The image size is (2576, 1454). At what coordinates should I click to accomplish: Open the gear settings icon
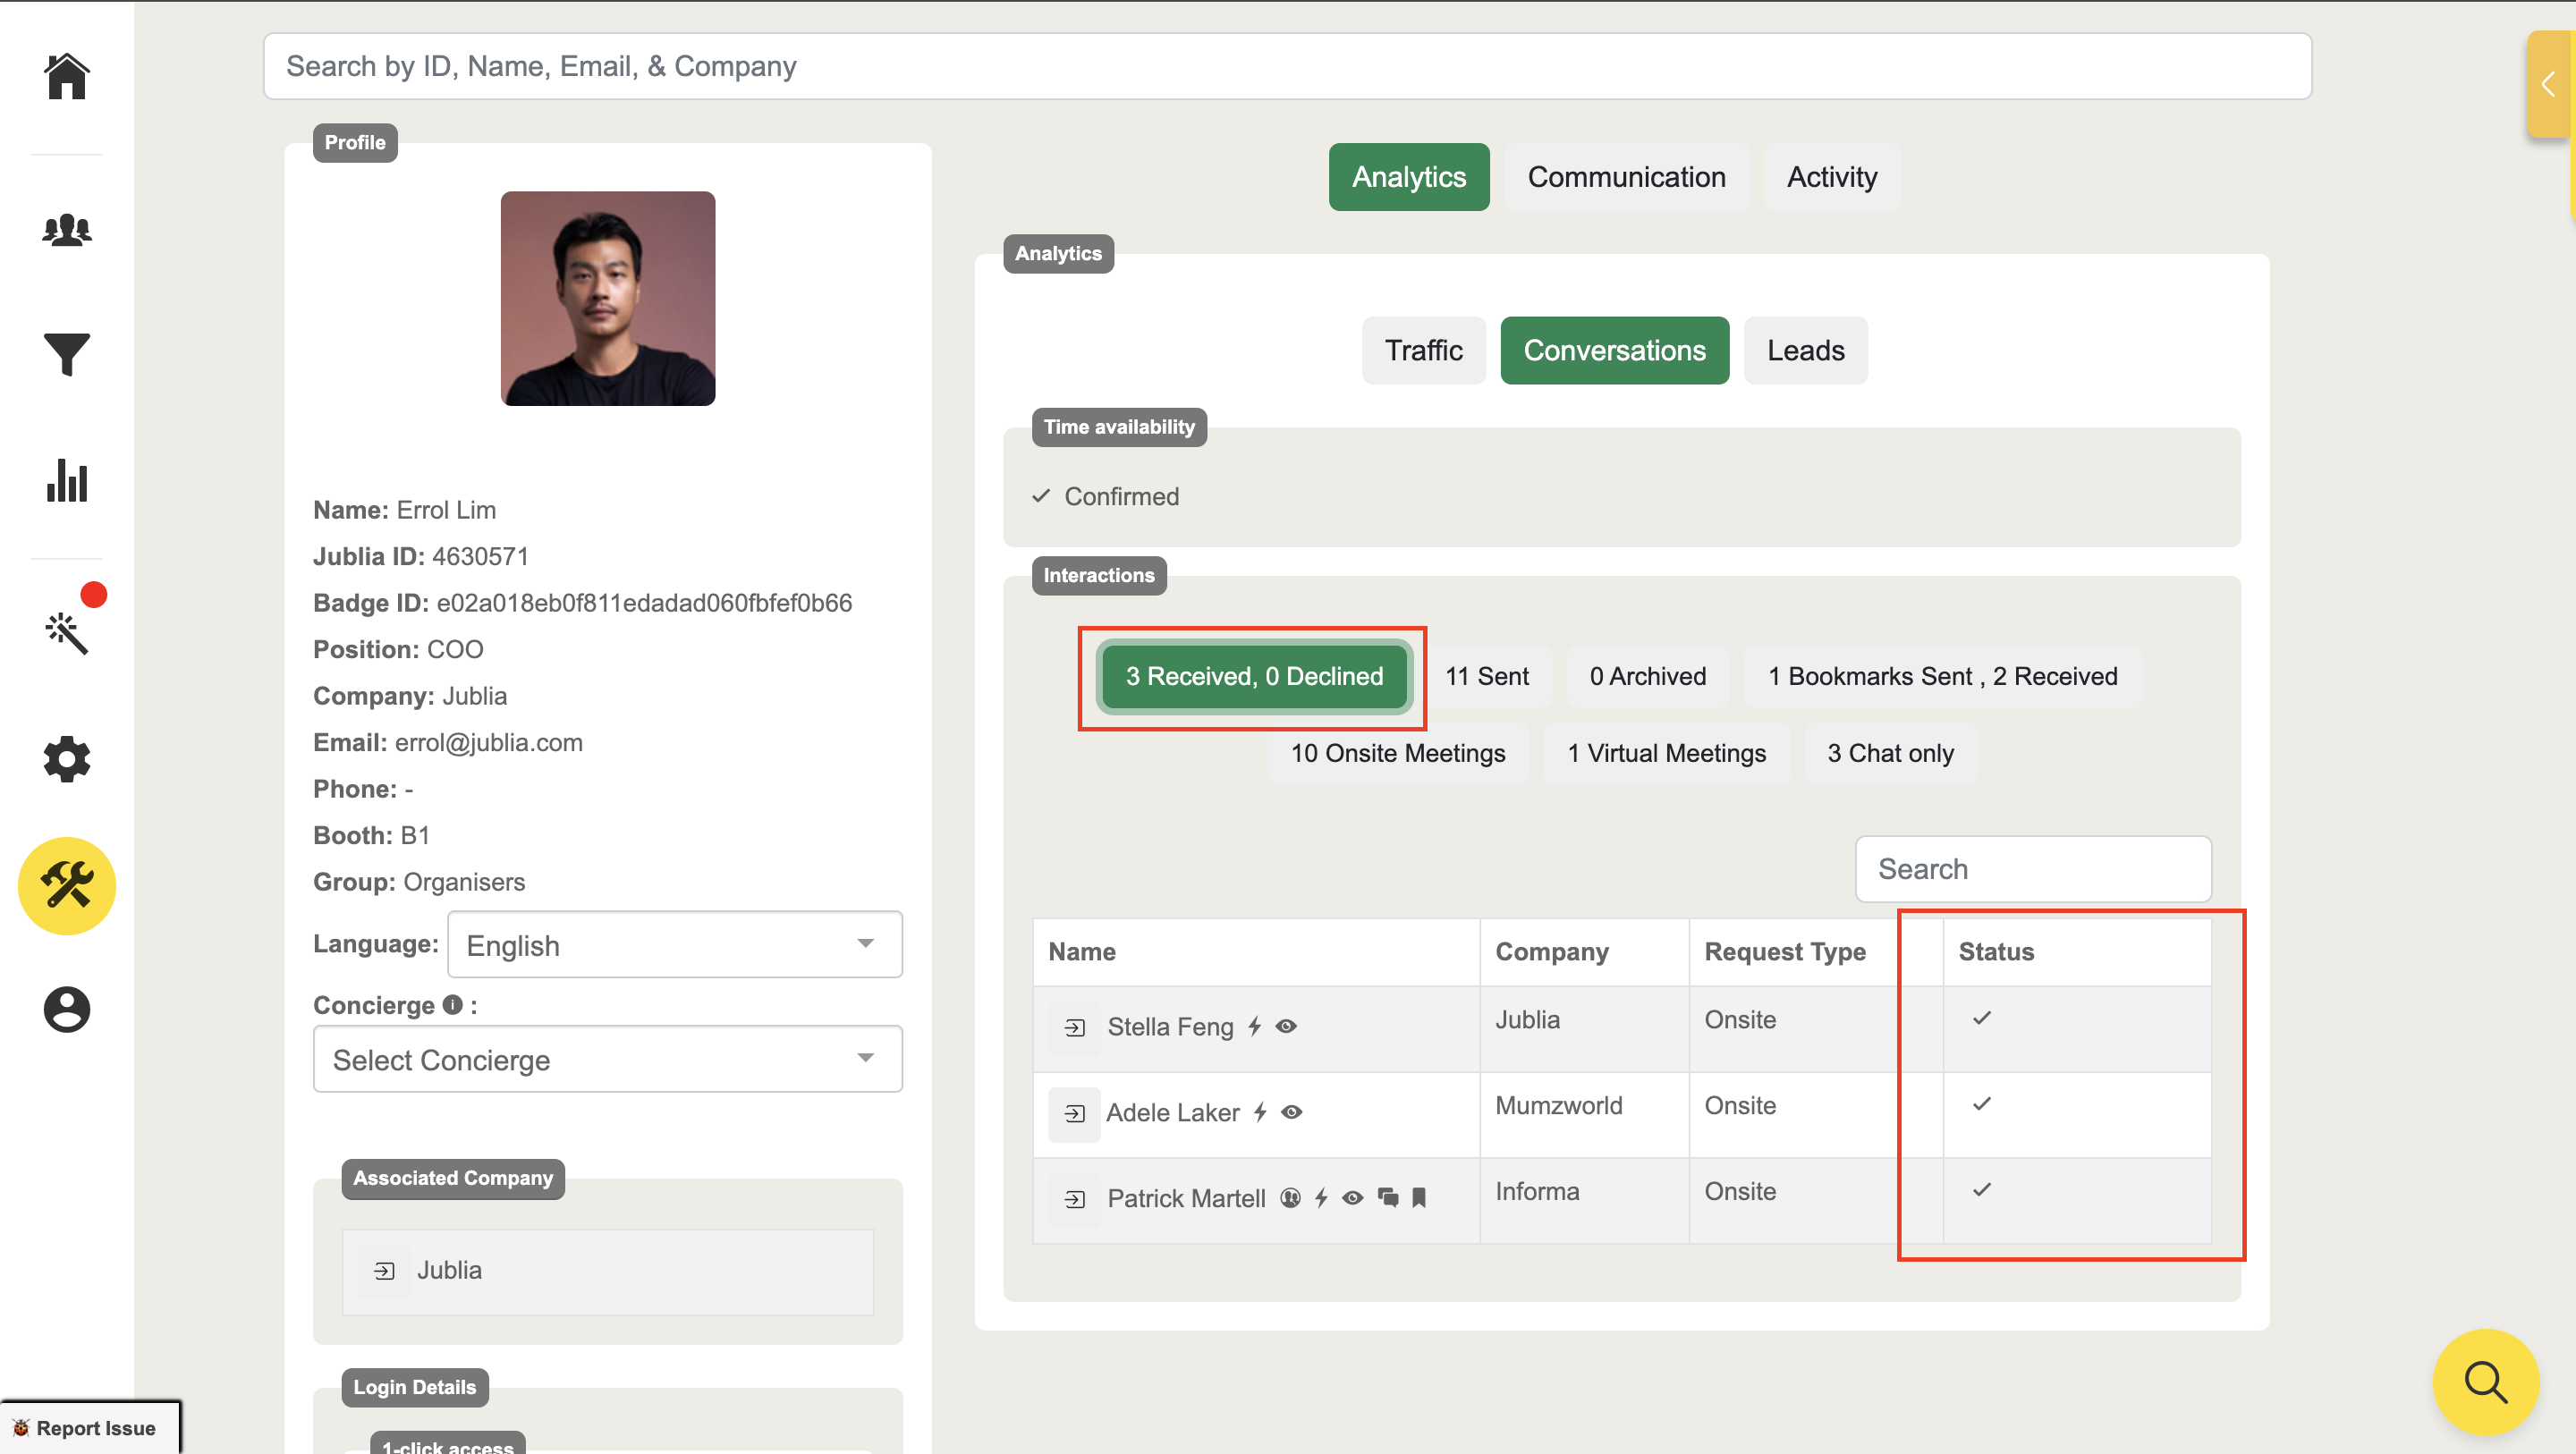(x=67, y=759)
